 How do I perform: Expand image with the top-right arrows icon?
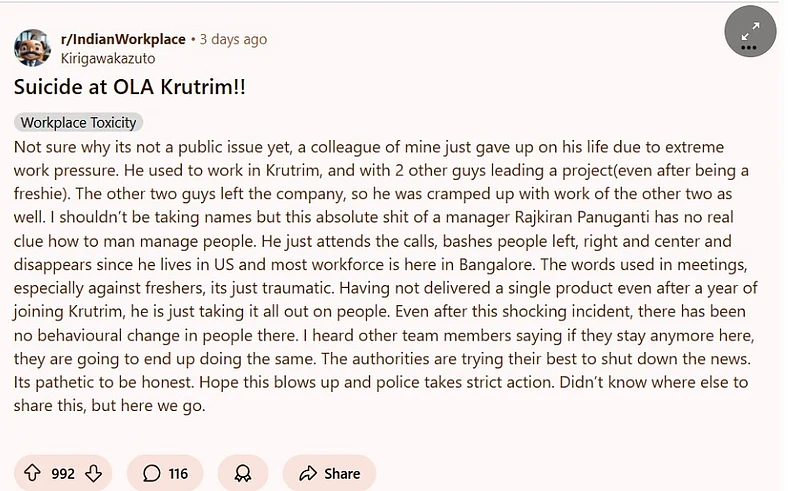(749, 28)
